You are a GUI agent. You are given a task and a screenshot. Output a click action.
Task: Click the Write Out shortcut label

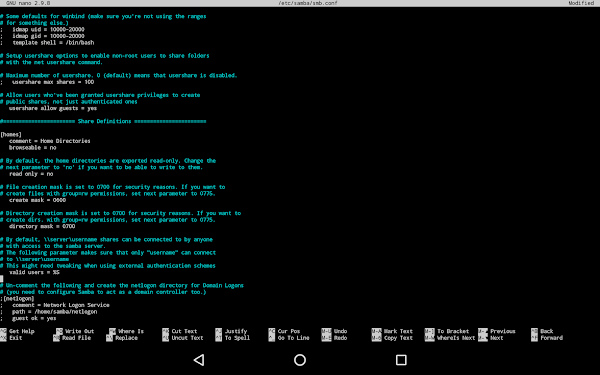coord(79,331)
